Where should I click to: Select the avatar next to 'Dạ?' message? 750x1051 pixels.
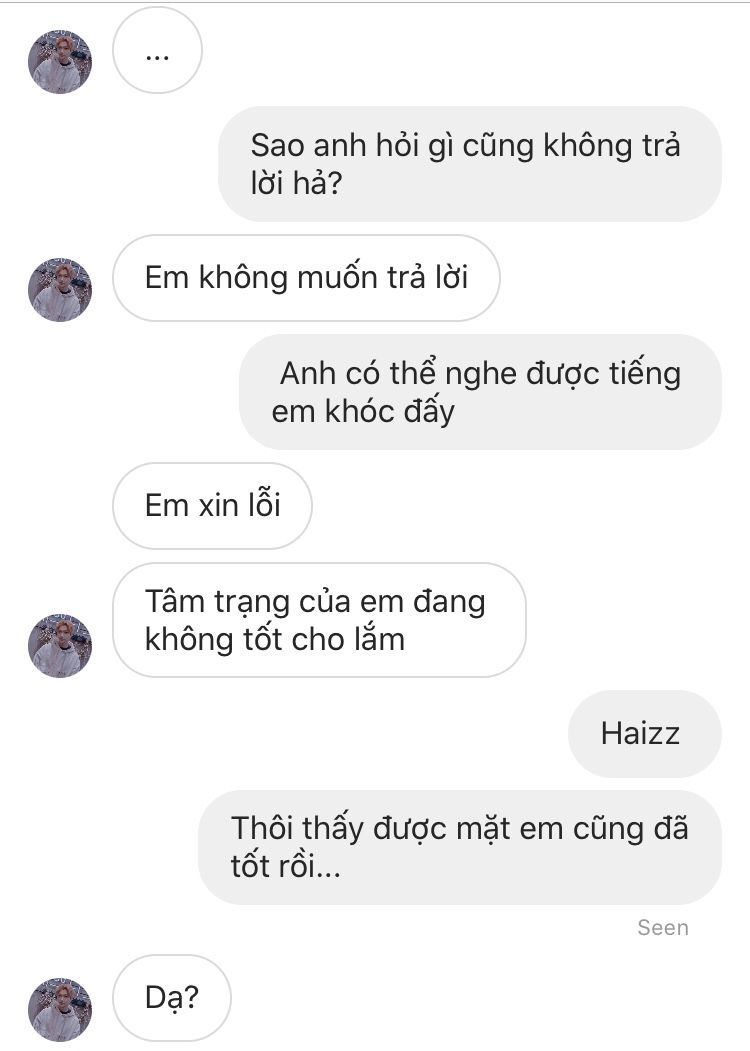coord(60,1009)
